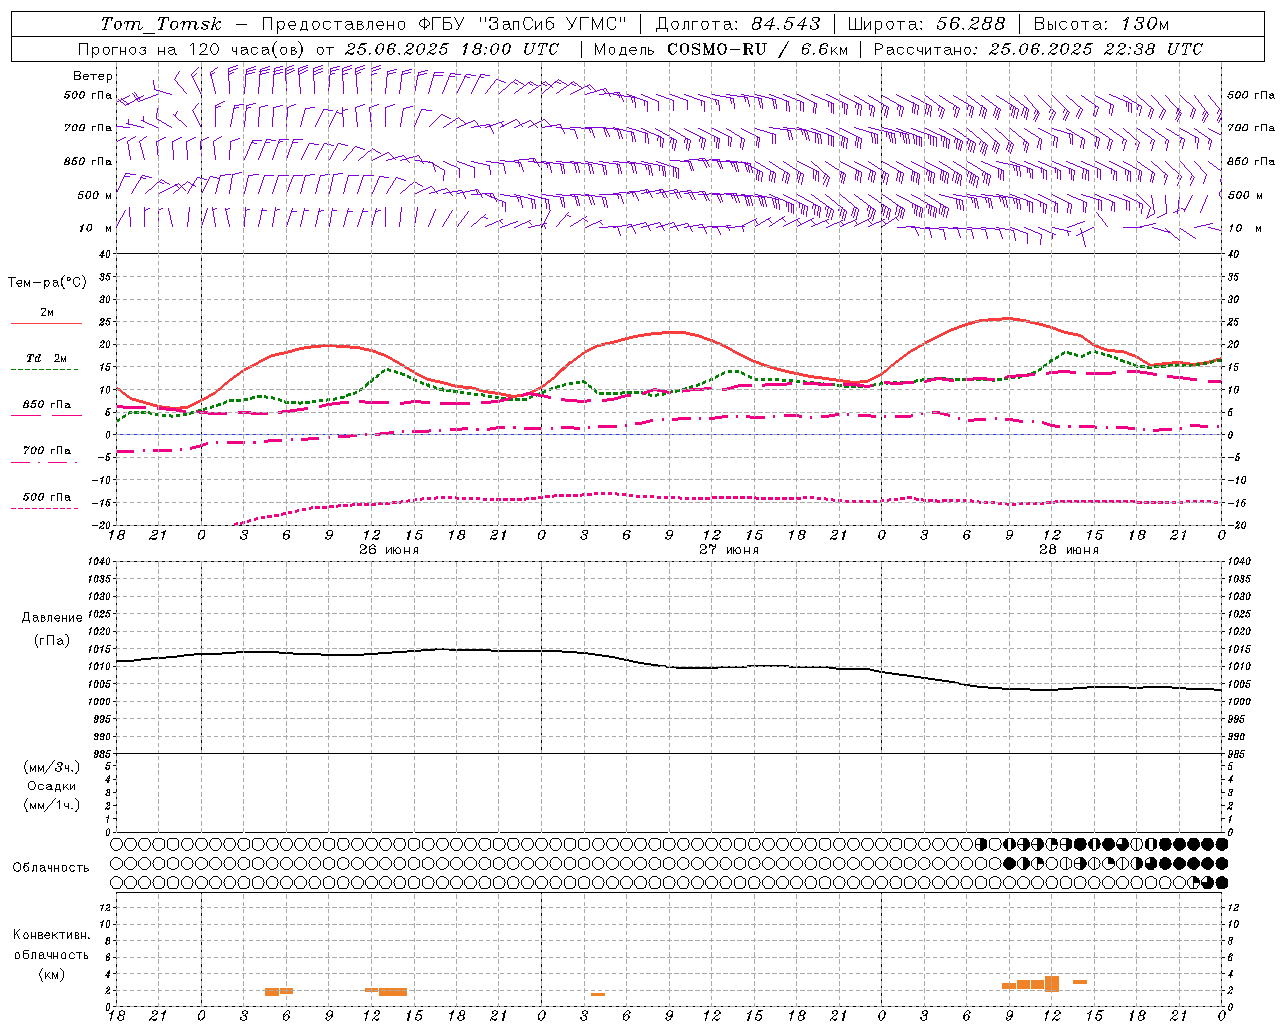Click the 1040 label on left pressure axis
The image size is (1280, 1024).
coord(101,562)
